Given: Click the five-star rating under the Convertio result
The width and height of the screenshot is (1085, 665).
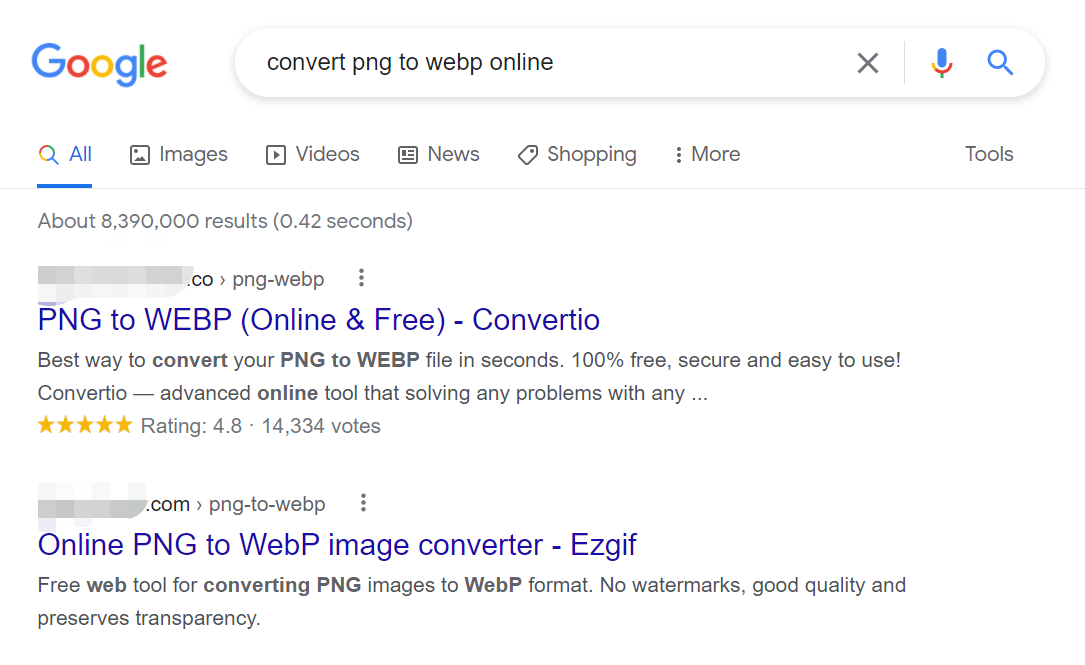Looking at the screenshot, I should pyautogui.click(x=85, y=424).
